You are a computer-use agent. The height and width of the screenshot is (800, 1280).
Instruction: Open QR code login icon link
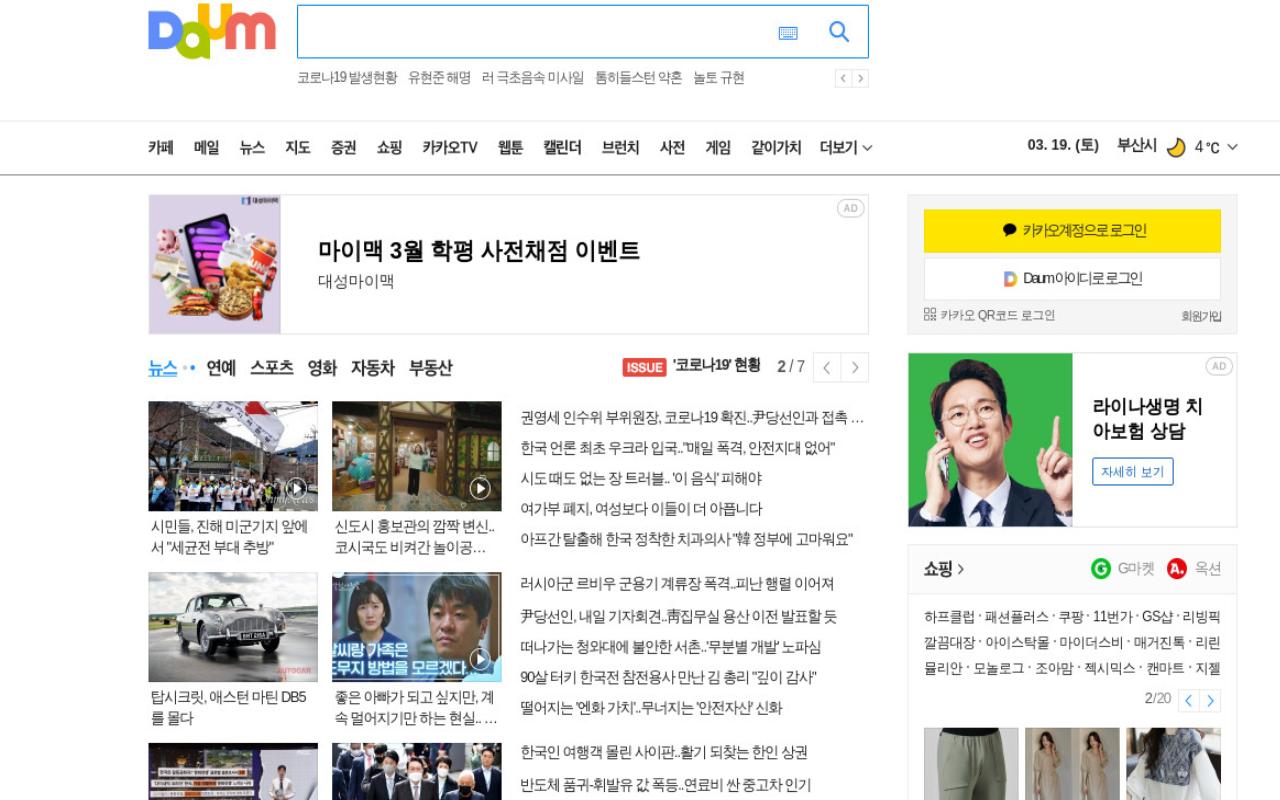click(930, 314)
